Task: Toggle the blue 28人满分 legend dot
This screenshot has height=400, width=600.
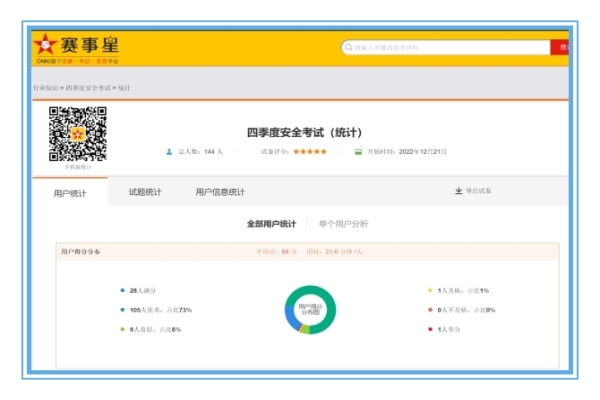Action: [121, 291]
